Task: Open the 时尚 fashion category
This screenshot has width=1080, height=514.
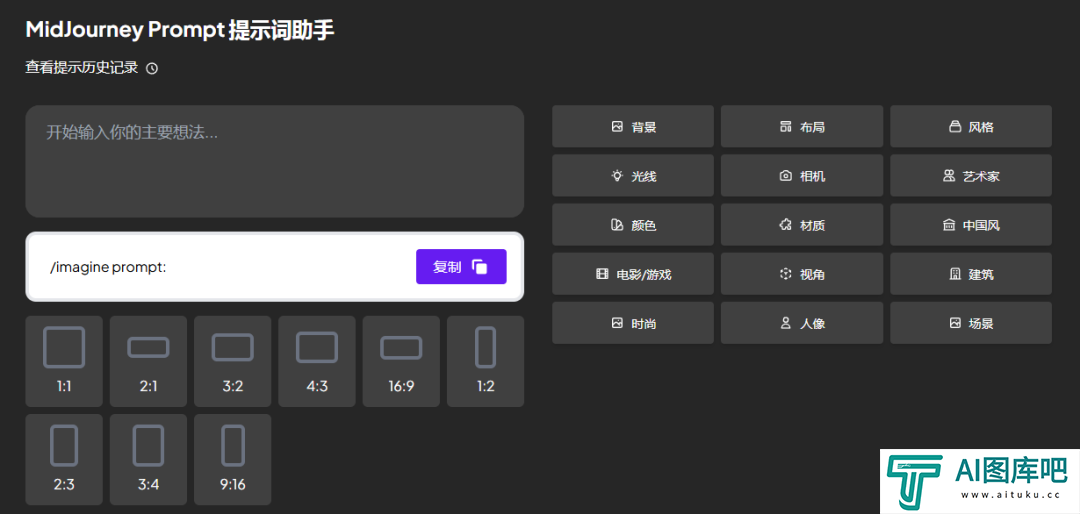Action: (633, 323)
